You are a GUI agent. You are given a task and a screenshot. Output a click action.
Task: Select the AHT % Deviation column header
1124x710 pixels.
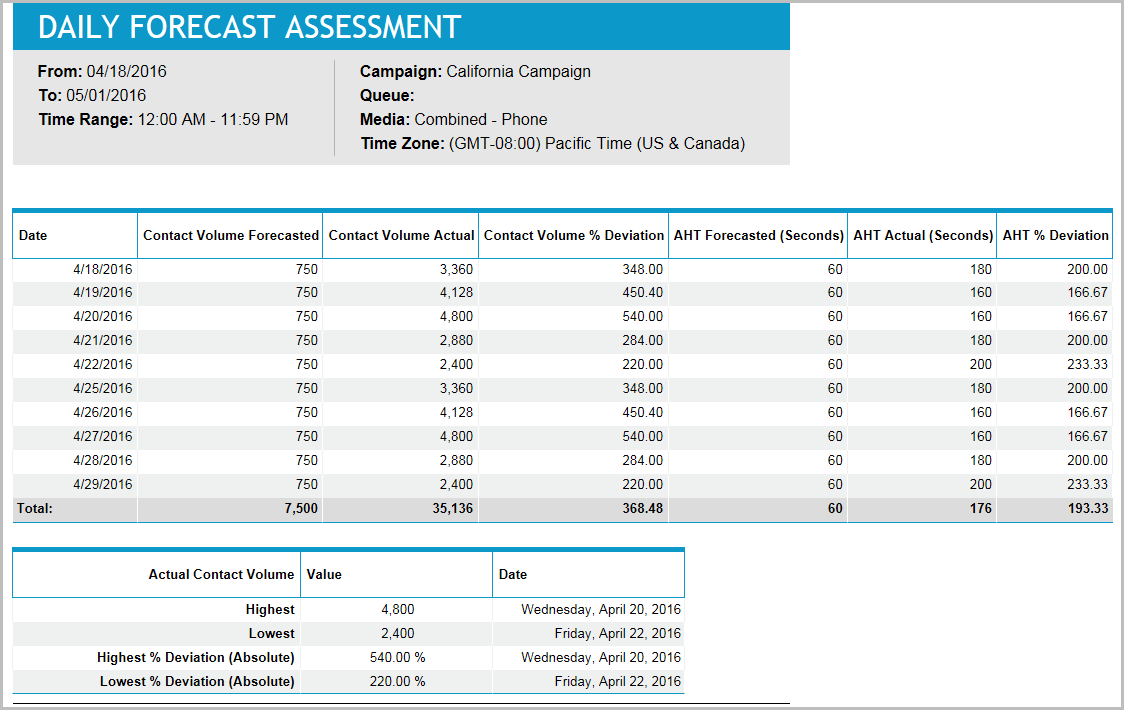(1055, 234)
